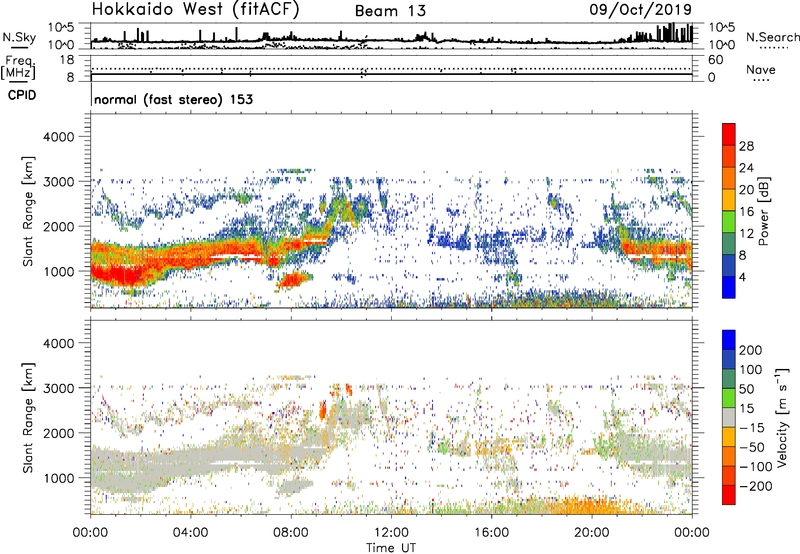Click the "50" velocity colorbar label
The image size is (800, 554).
tap(746, 389)
